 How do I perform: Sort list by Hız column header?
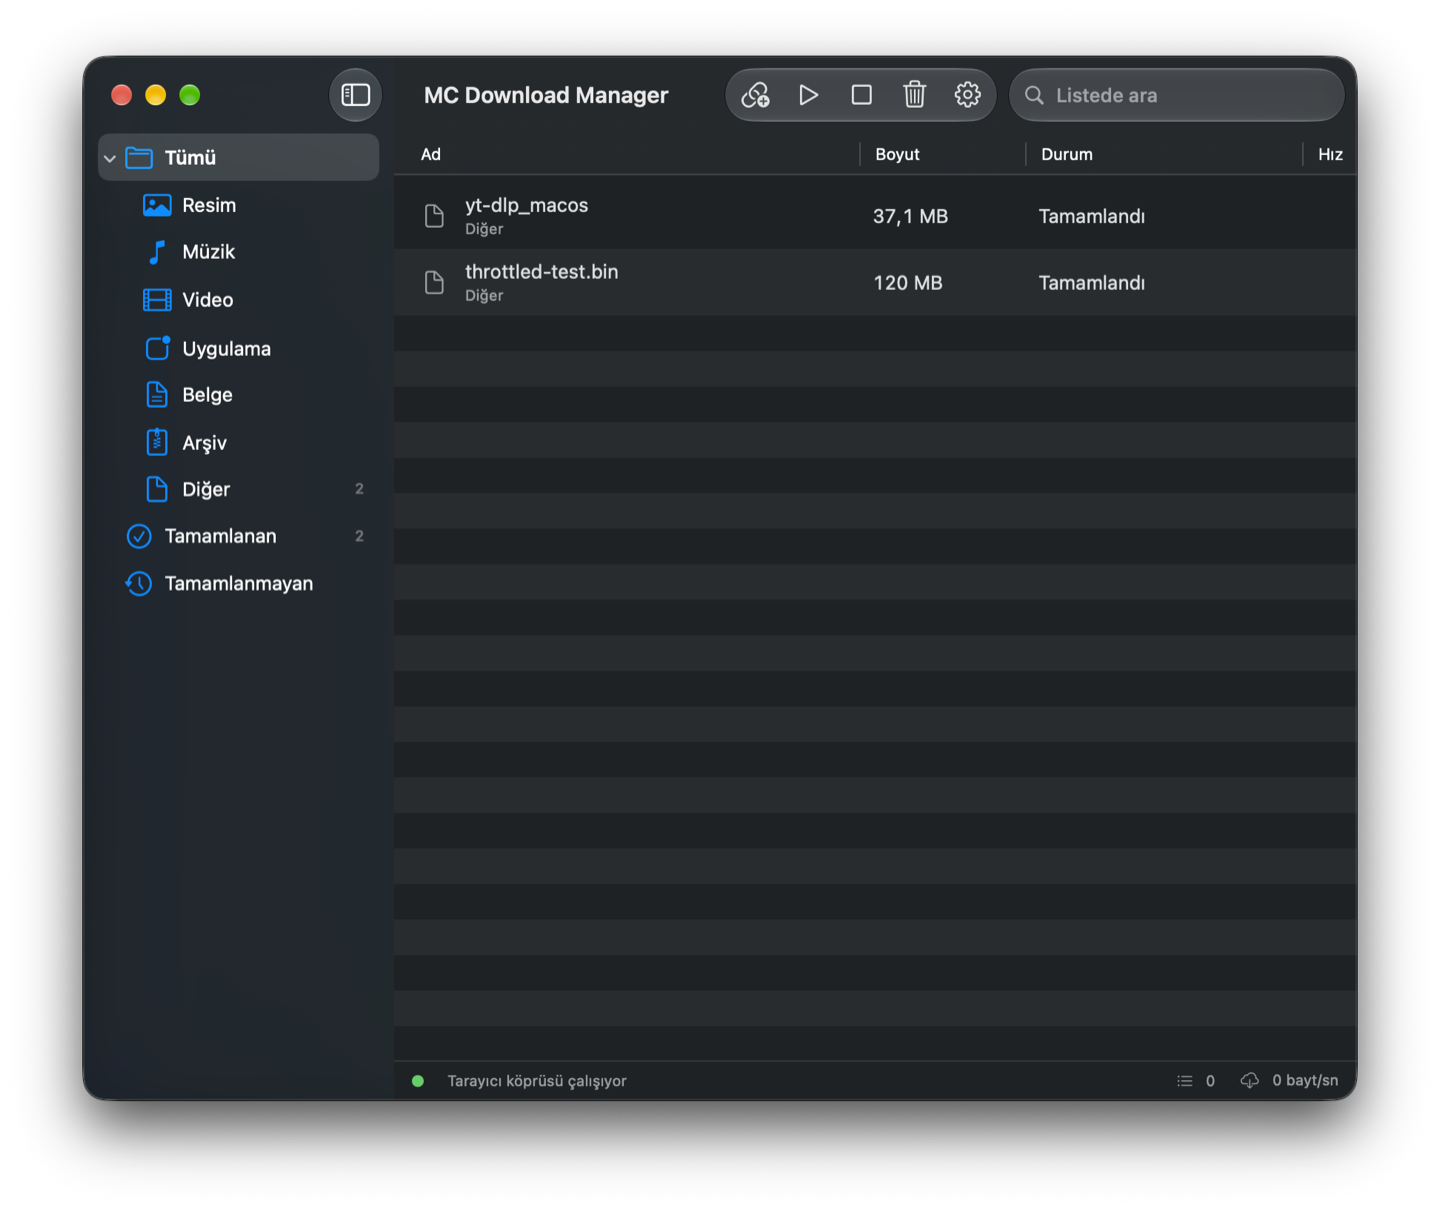pyautogui.click(x=1330, y=154)
